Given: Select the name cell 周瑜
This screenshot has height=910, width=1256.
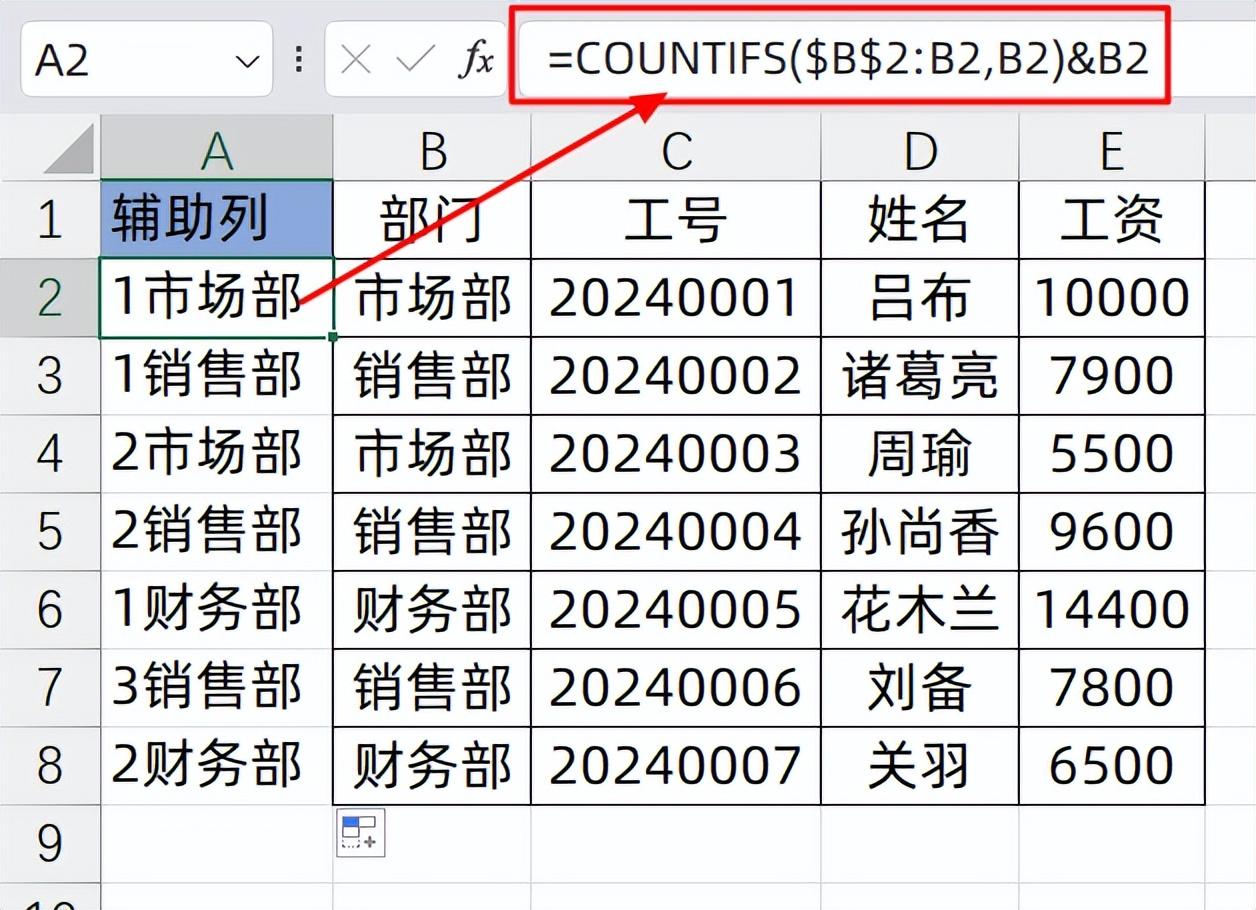Looking at the screenshot, I should point(919,453).
